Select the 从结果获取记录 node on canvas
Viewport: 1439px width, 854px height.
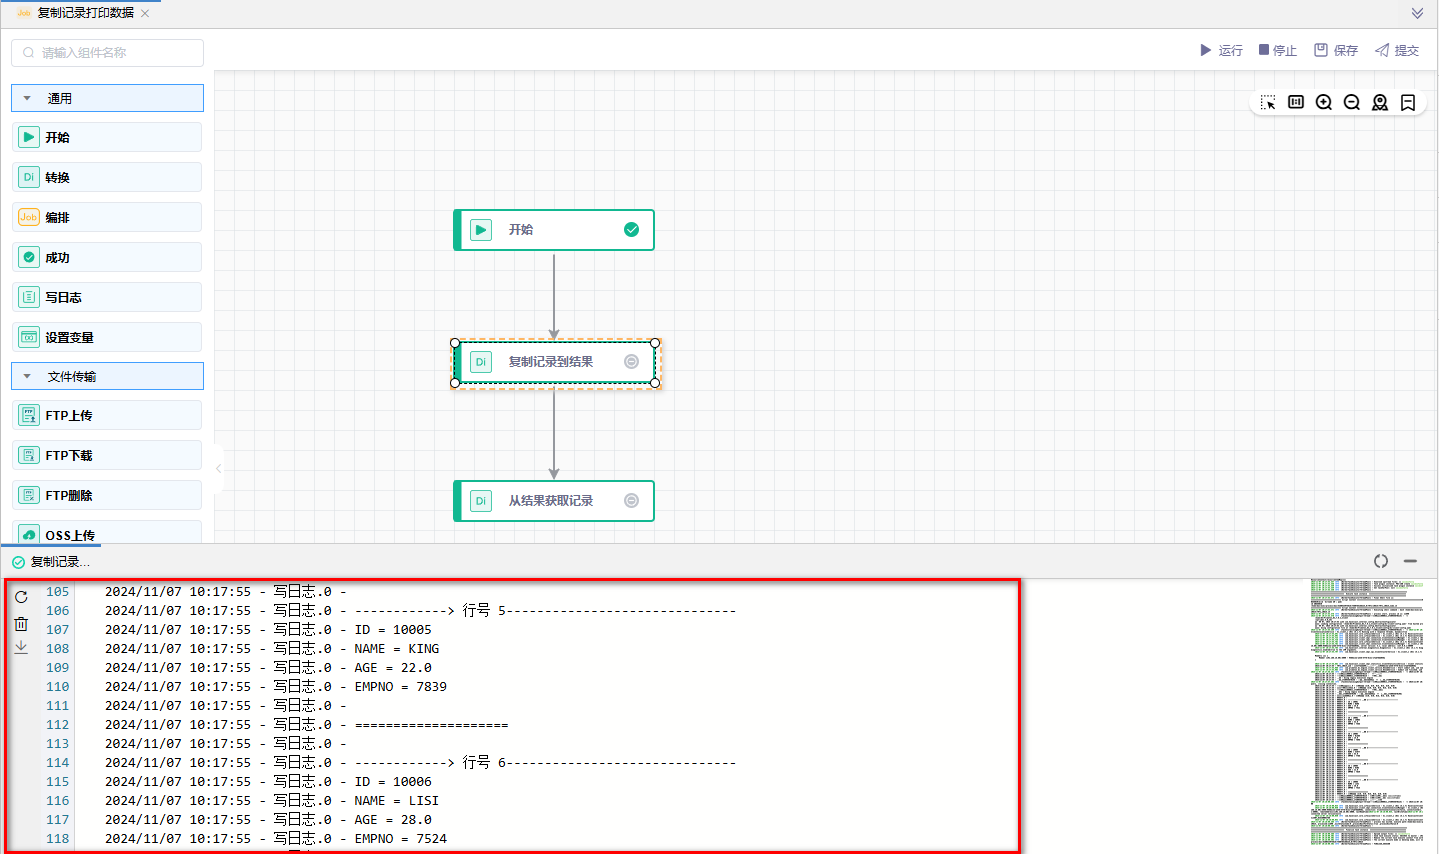point(553,501)
